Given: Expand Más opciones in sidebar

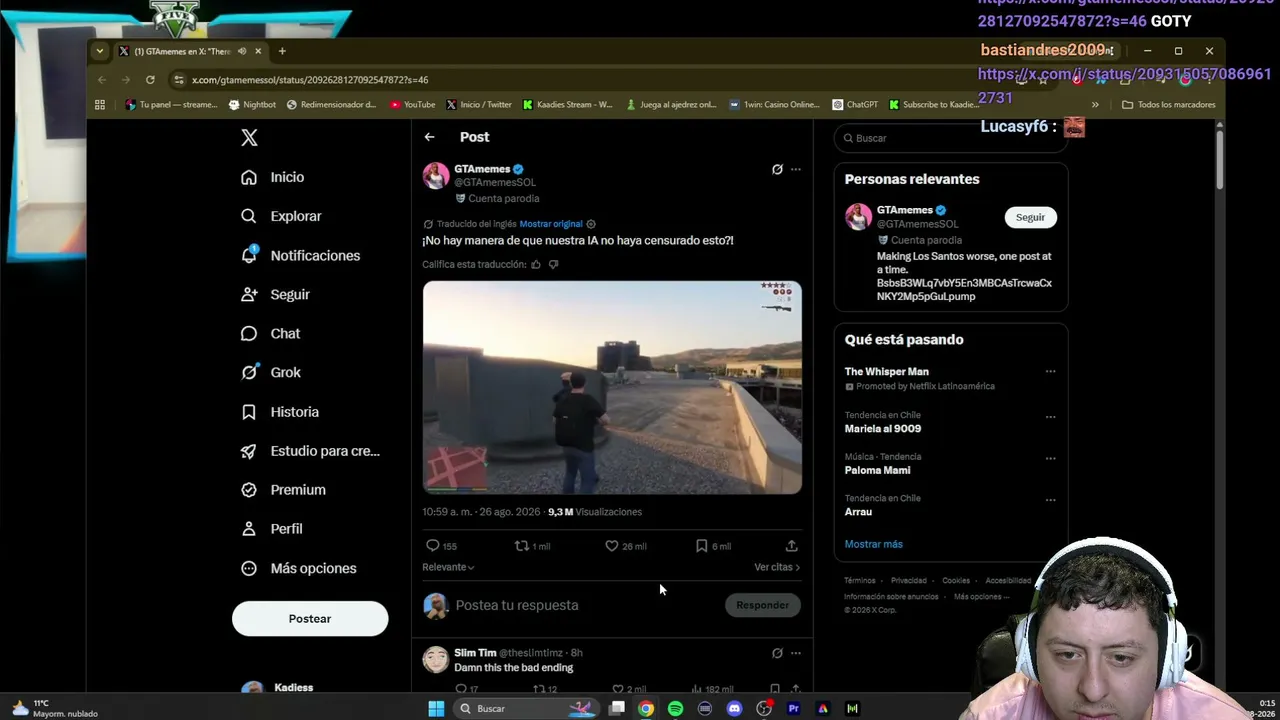Looking at the screenshot, I should tap(299, 568).
